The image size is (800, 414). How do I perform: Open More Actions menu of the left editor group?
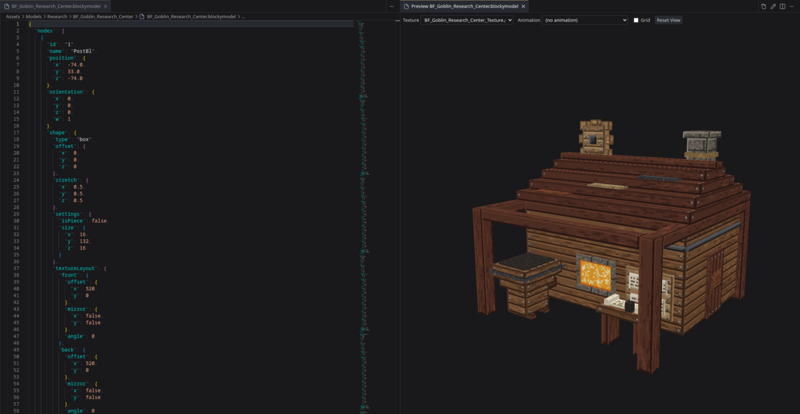click(x=391, y=7)
